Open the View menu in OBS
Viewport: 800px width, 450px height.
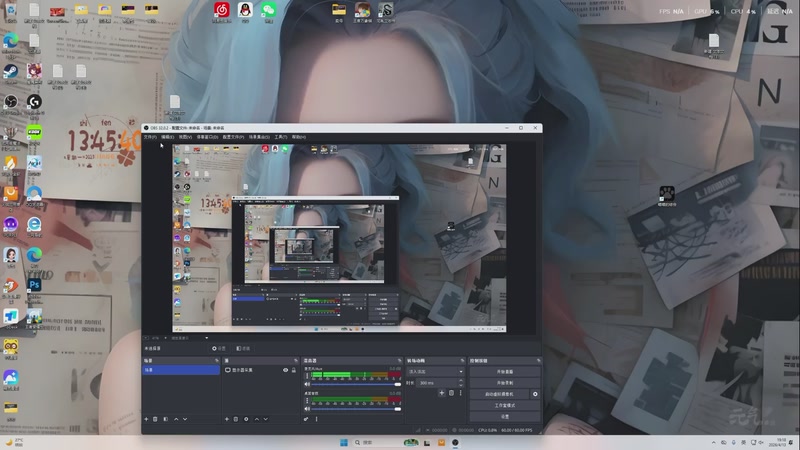coord(185,137)
